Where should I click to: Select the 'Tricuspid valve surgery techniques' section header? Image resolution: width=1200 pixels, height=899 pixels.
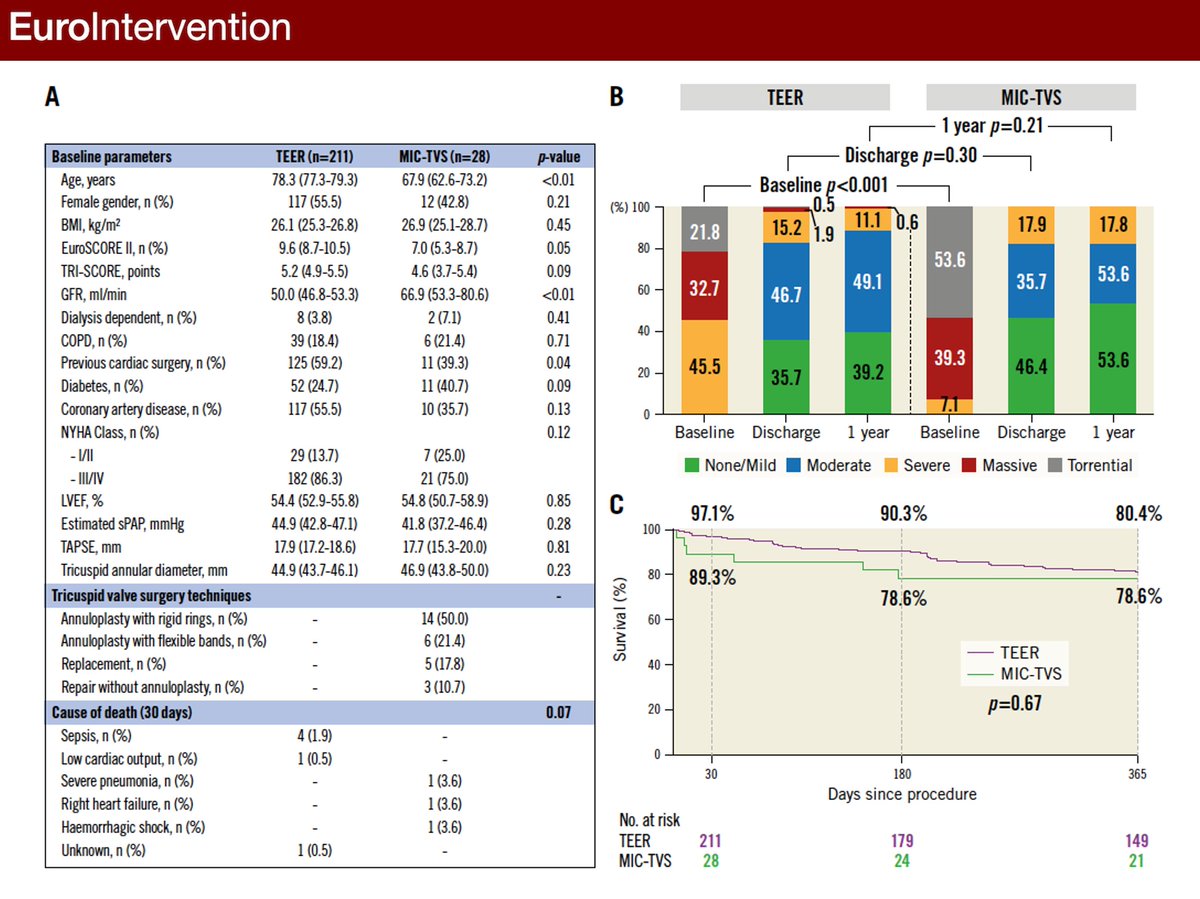tap(150, 596)
